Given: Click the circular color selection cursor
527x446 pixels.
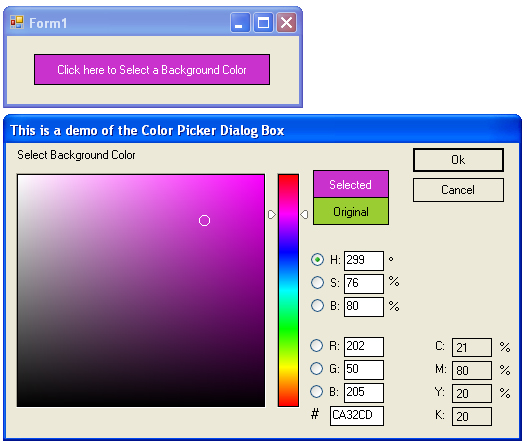Looking at the screenshot, I should coord(204,221).
